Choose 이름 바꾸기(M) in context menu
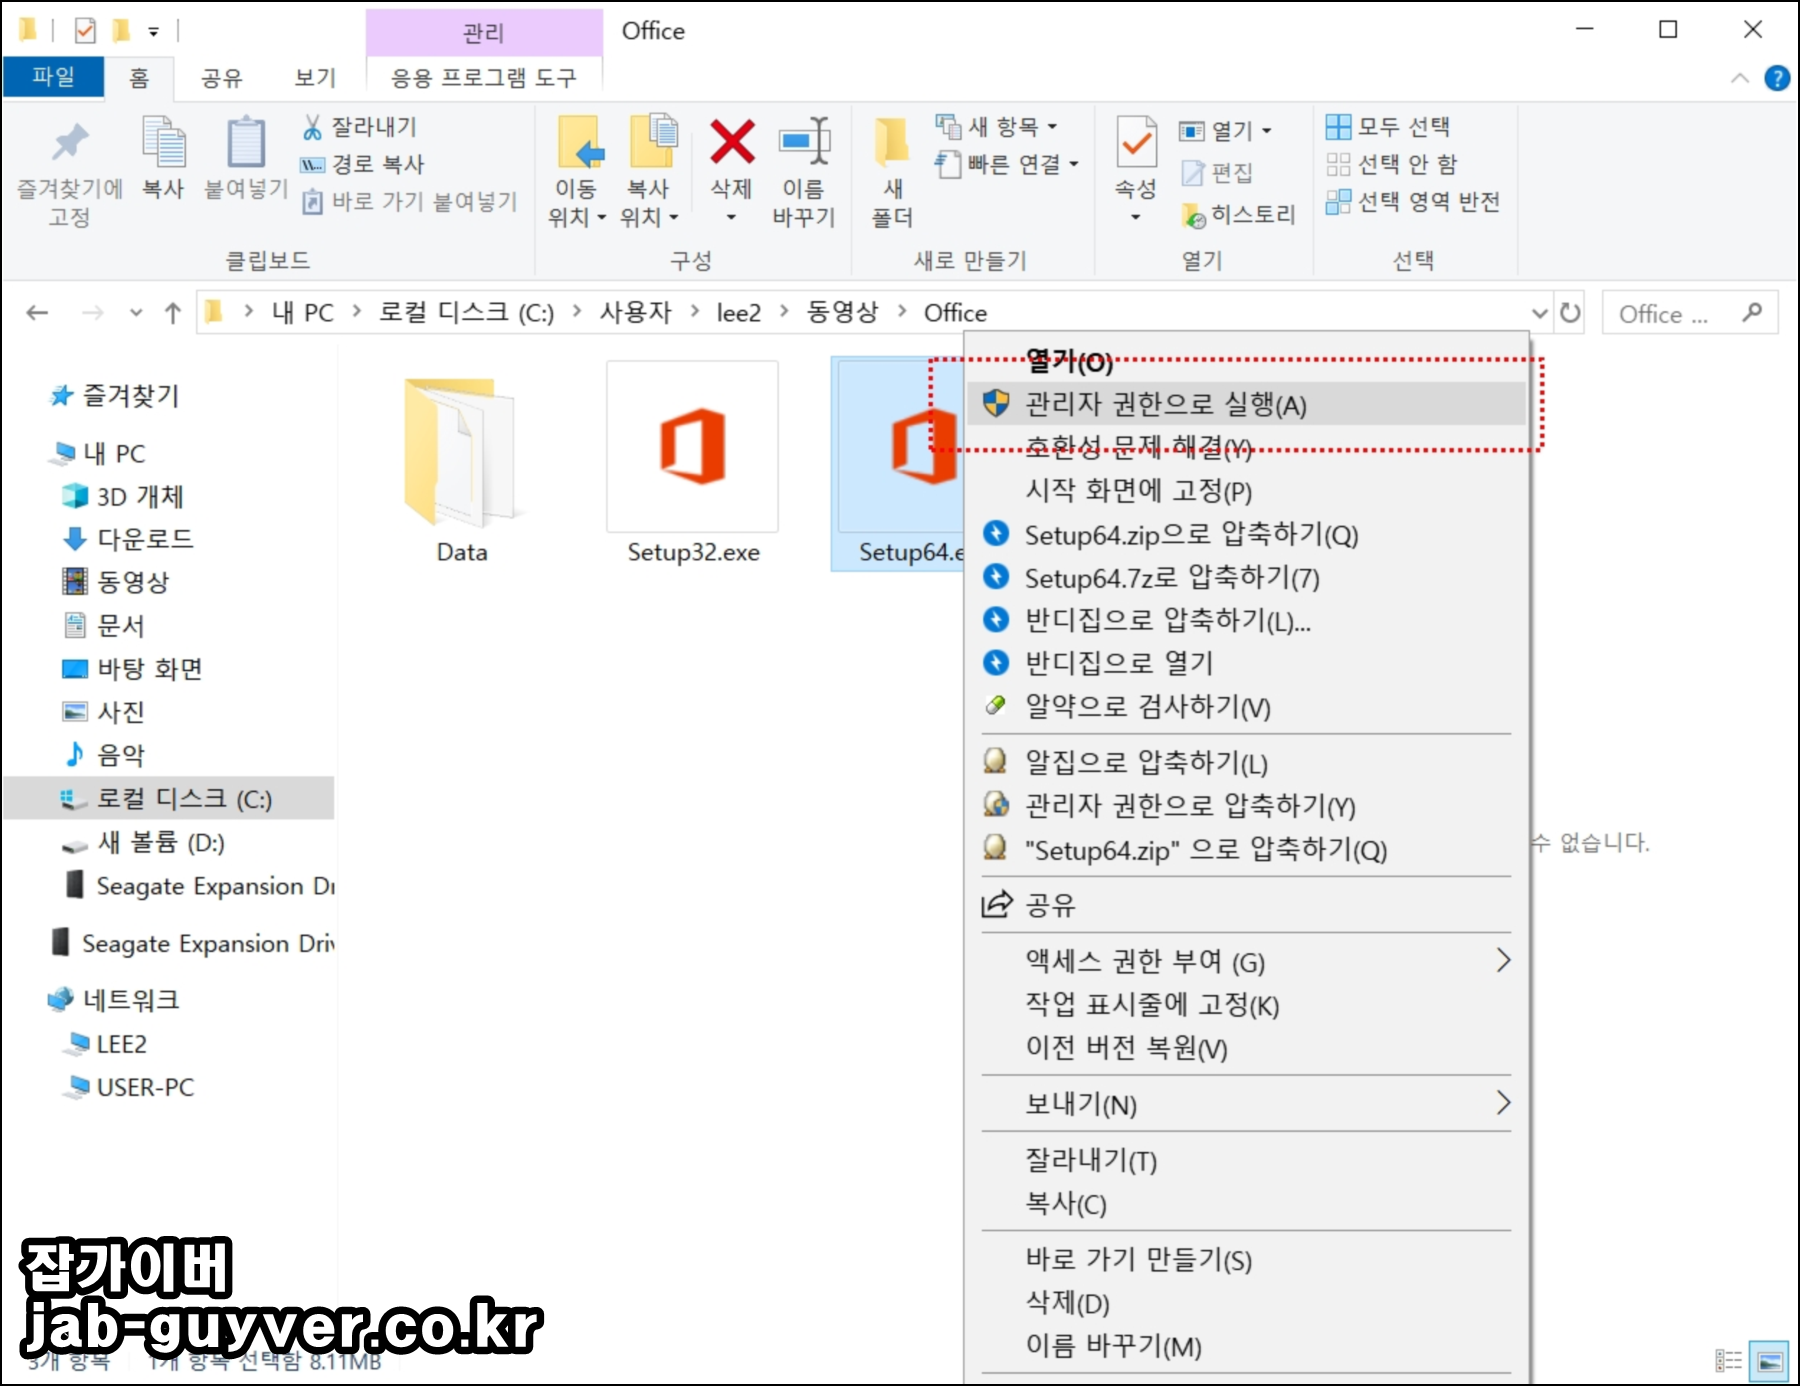 tap(1246, 1345)
